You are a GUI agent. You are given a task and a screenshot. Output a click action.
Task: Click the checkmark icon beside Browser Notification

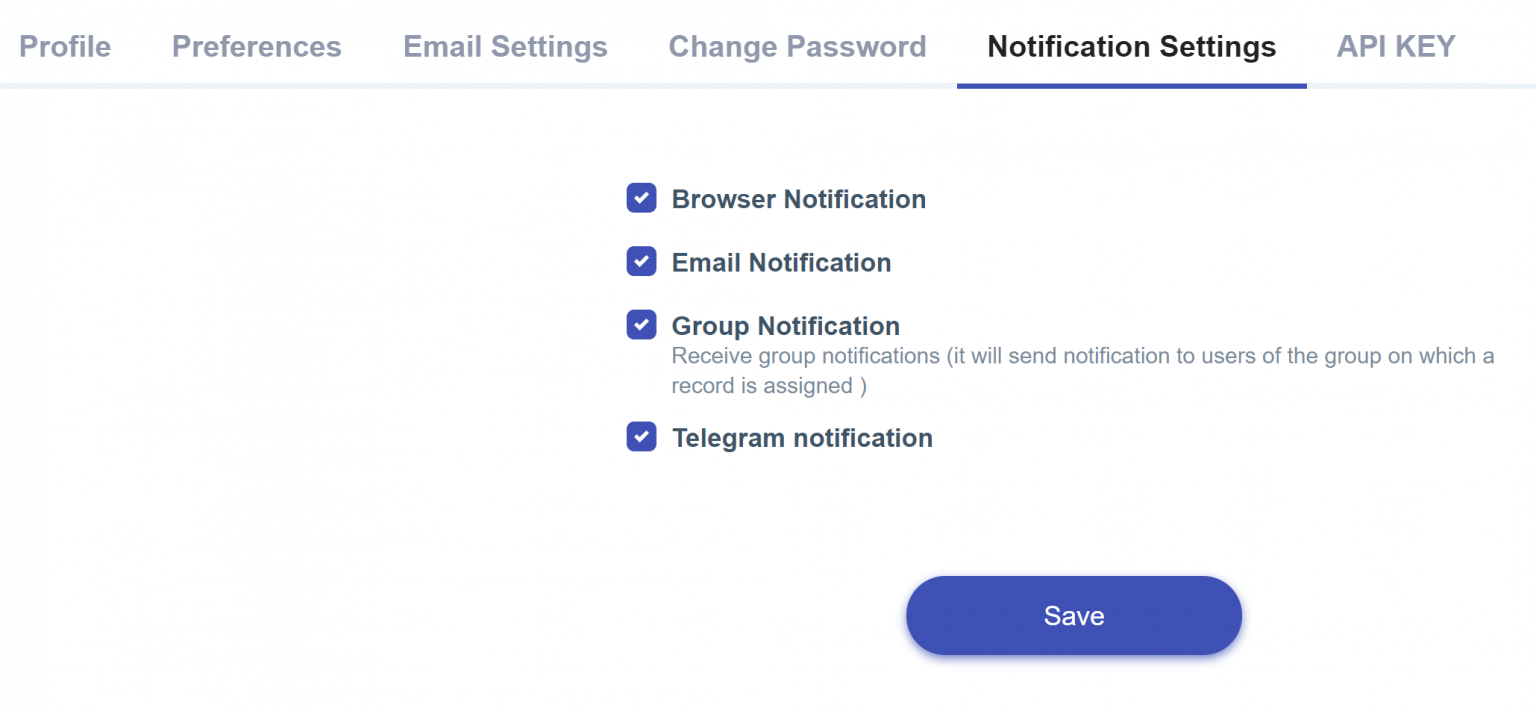pyautogui.click(x=641, y=198)
